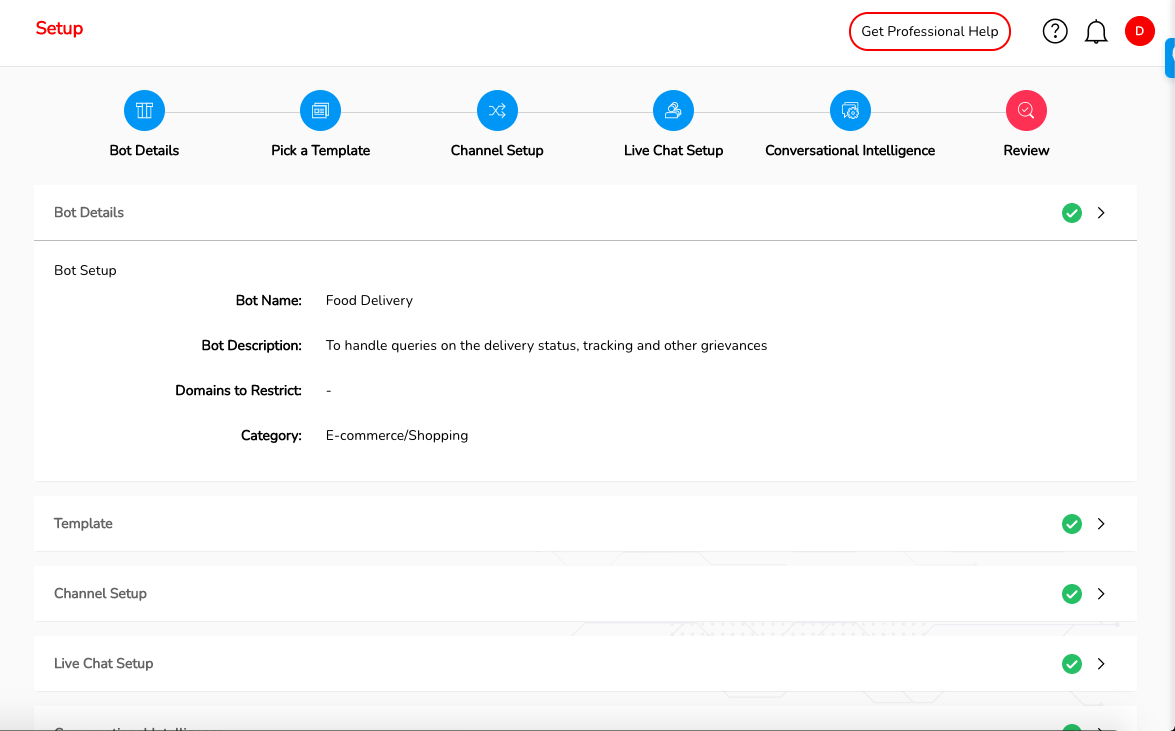1175x731 pixels.
Task: Click the Review step icon
Action: [x=1026, y=110]
